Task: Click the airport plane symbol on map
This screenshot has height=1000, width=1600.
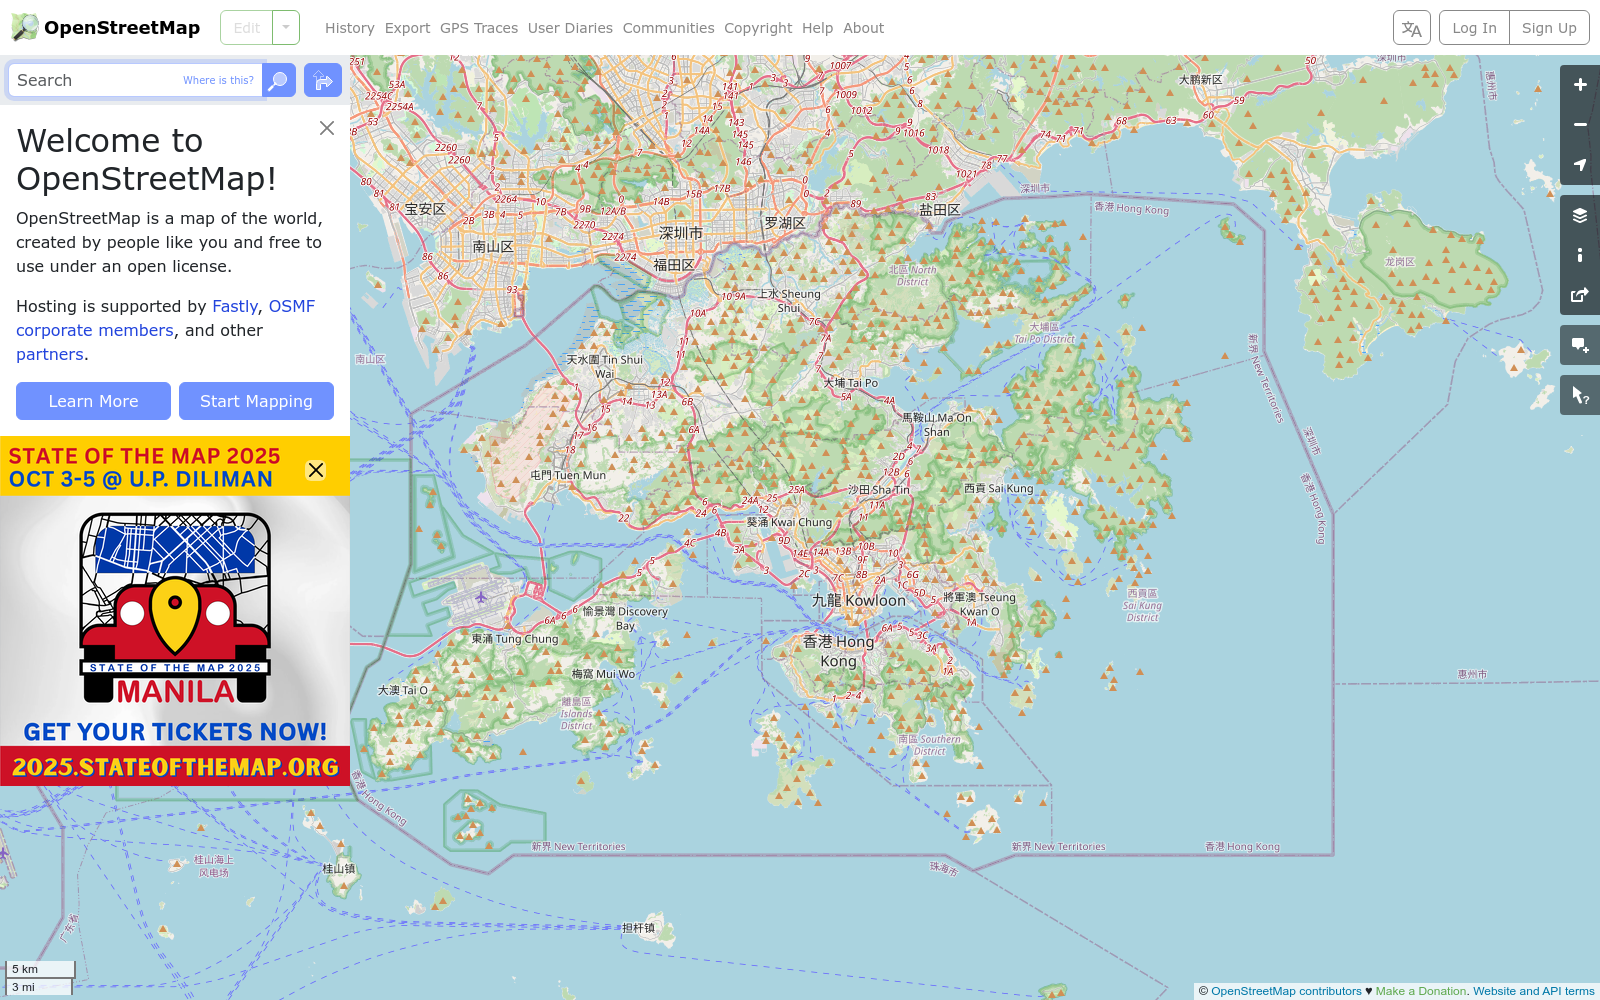Action: [481, 597]
